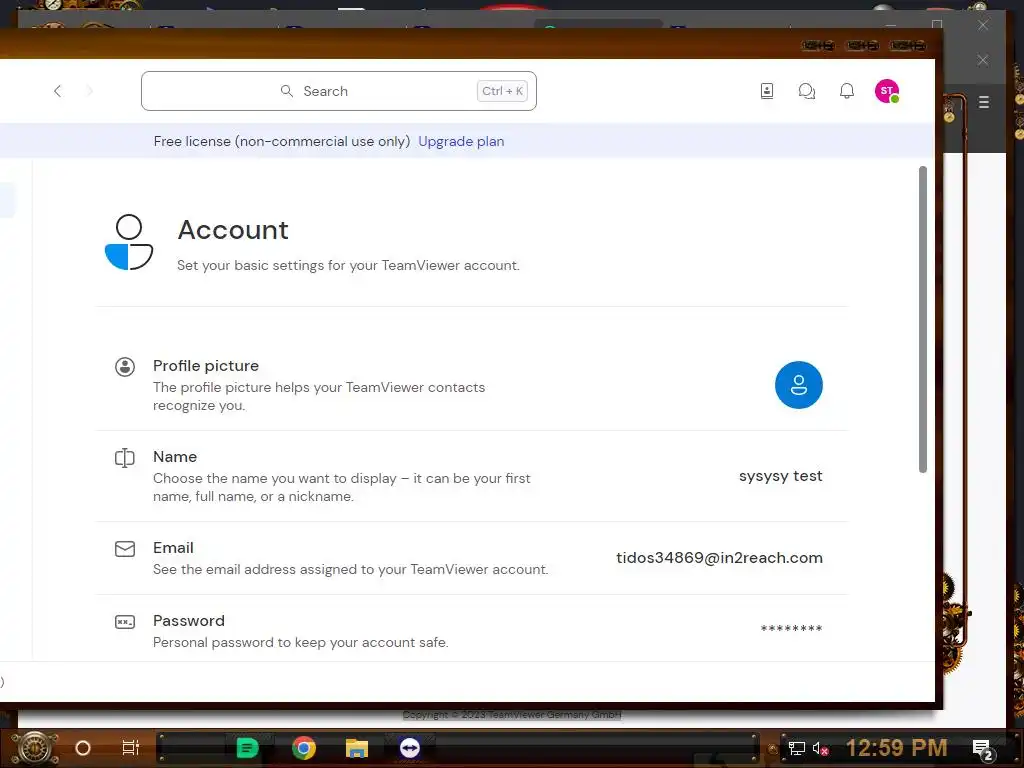The width and height of the screenshot is (1024, 768).
Task: Click the masked password asterisks
Action: (791, 629)
